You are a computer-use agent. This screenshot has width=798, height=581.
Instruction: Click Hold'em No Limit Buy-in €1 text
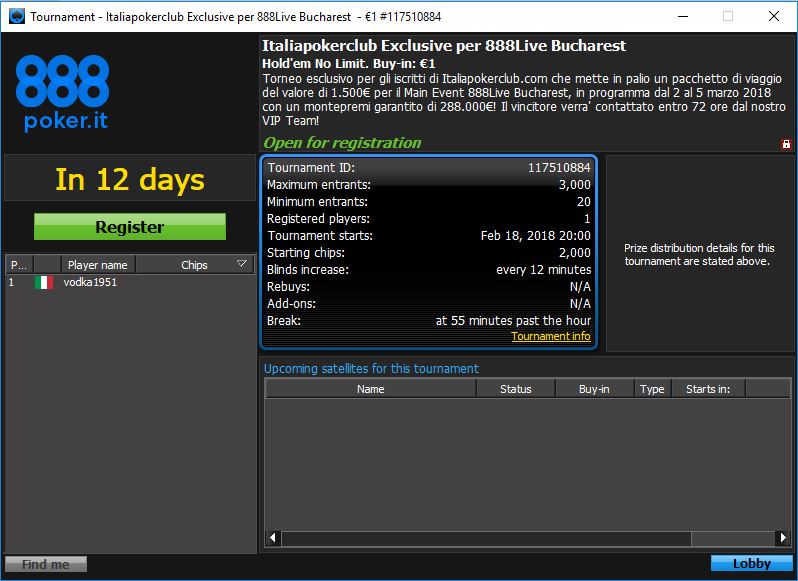tap(349, 64)
